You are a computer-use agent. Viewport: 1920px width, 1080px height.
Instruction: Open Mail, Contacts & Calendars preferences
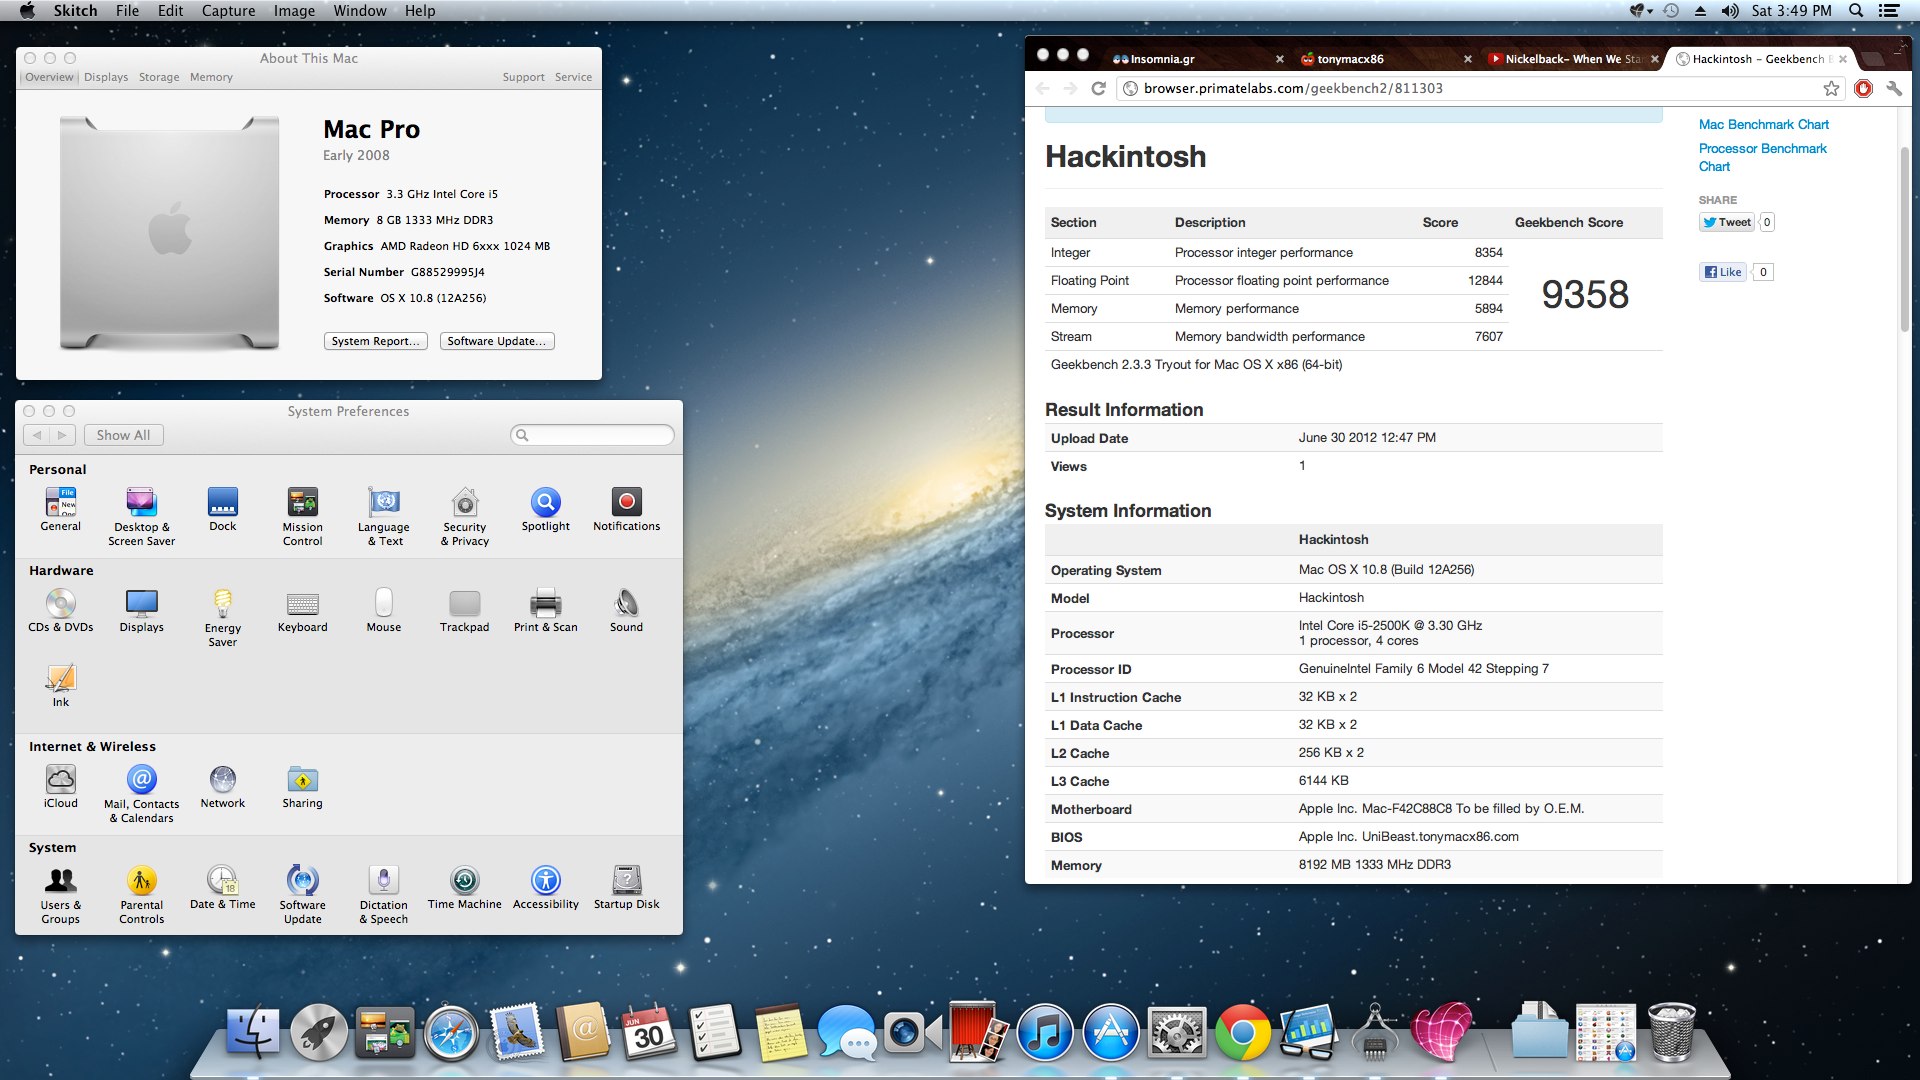pyautogui.click(x=142, y=793)
